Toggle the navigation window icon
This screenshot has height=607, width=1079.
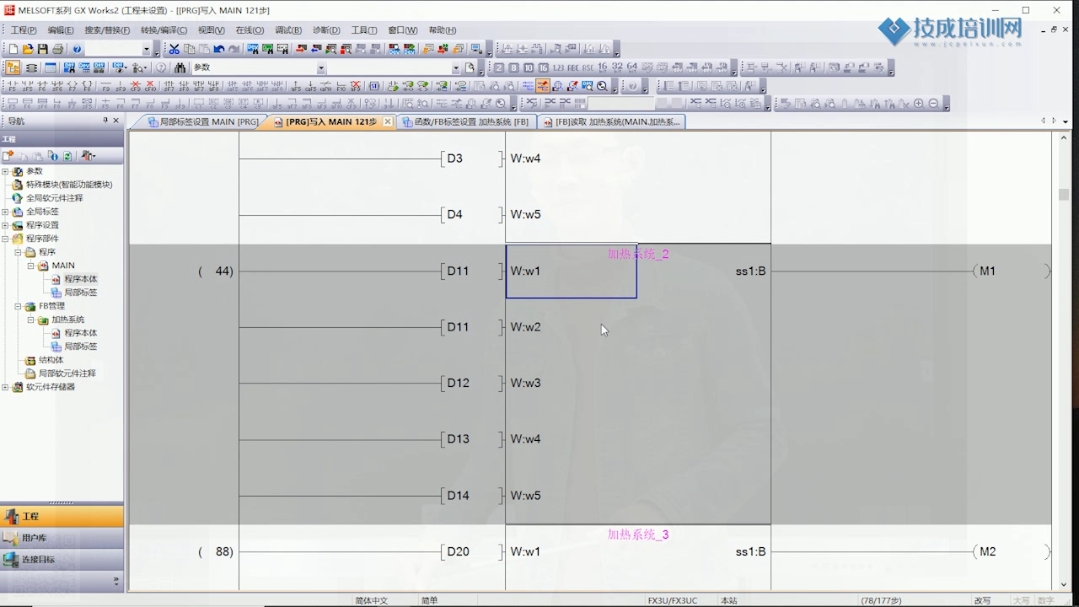click(13, 67)
